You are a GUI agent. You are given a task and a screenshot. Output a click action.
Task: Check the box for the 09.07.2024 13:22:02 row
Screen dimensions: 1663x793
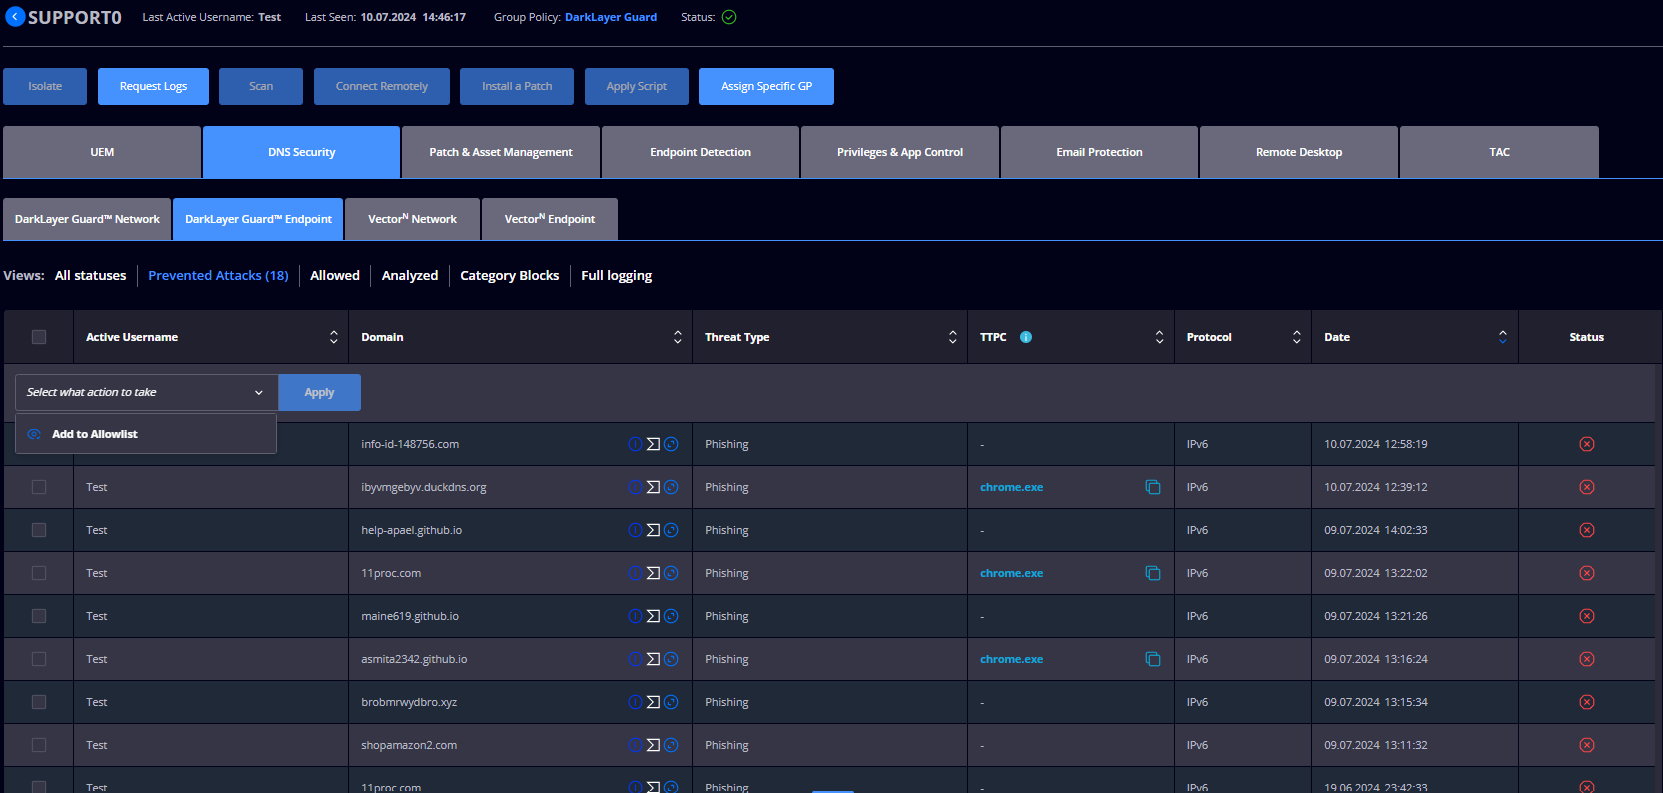(39, 573)
